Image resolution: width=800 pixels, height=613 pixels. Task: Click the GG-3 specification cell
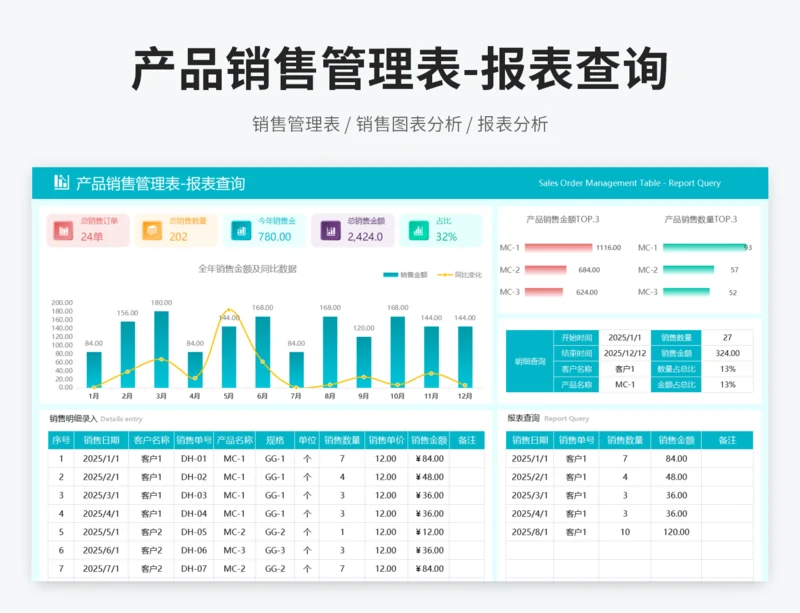pos(275,550)
